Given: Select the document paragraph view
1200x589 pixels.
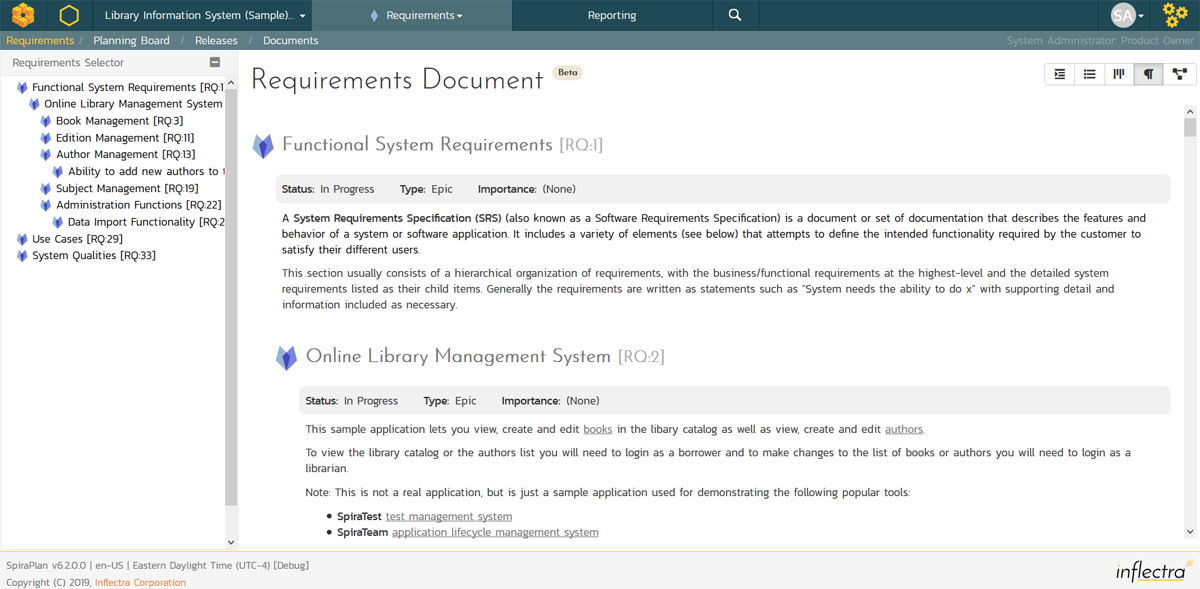Looking at the screenshot, I should tap(1149, 74).
